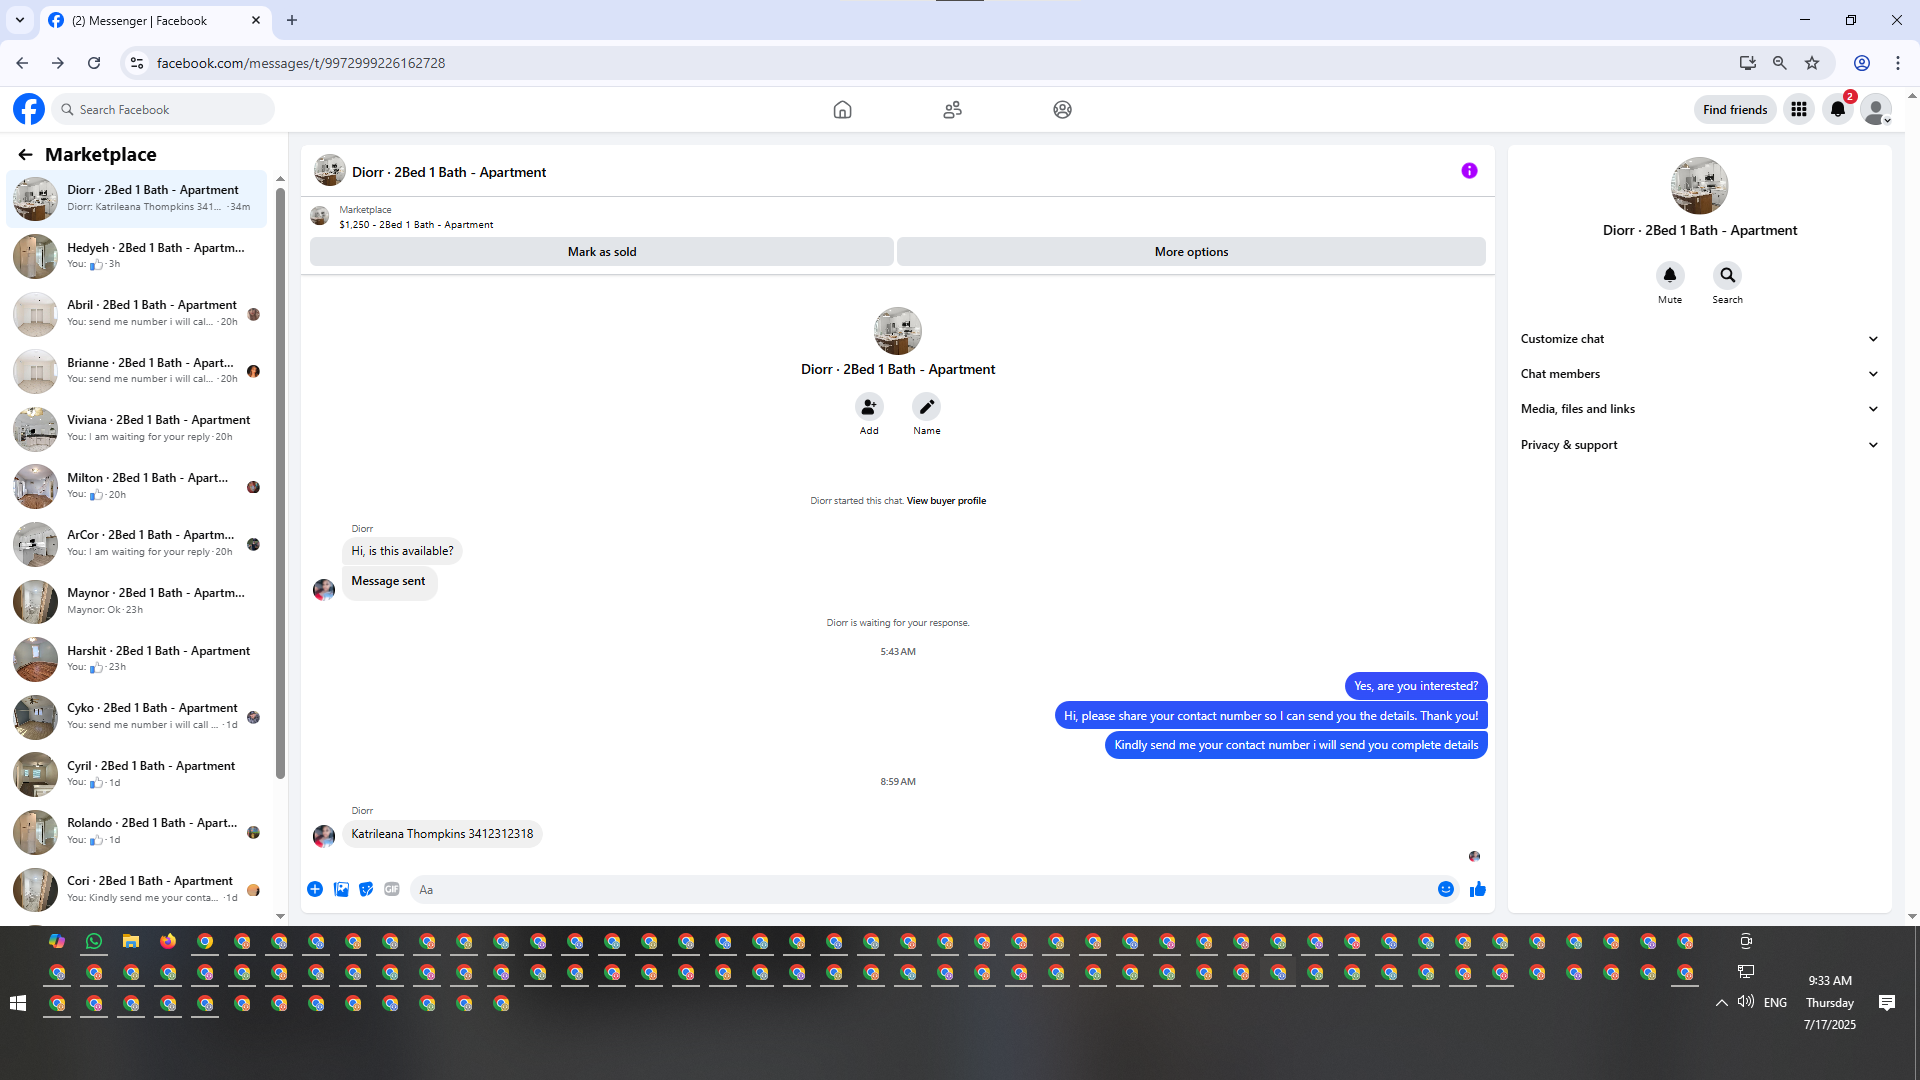Click the Name edit pencil icon
1920x1080 pixels.
point(927,407)
